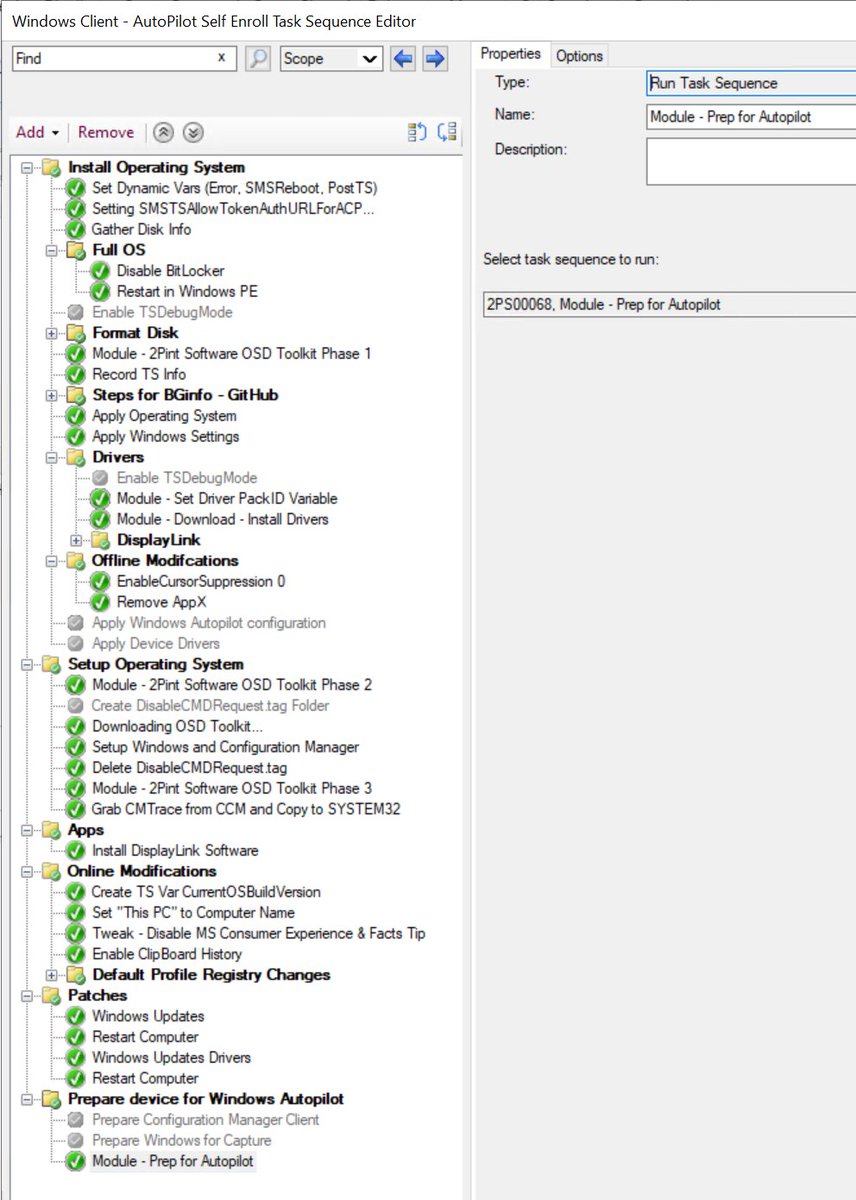Select Module - Prep for Autopilot step
The image size is (856, 1200).
coord(173,1161)
